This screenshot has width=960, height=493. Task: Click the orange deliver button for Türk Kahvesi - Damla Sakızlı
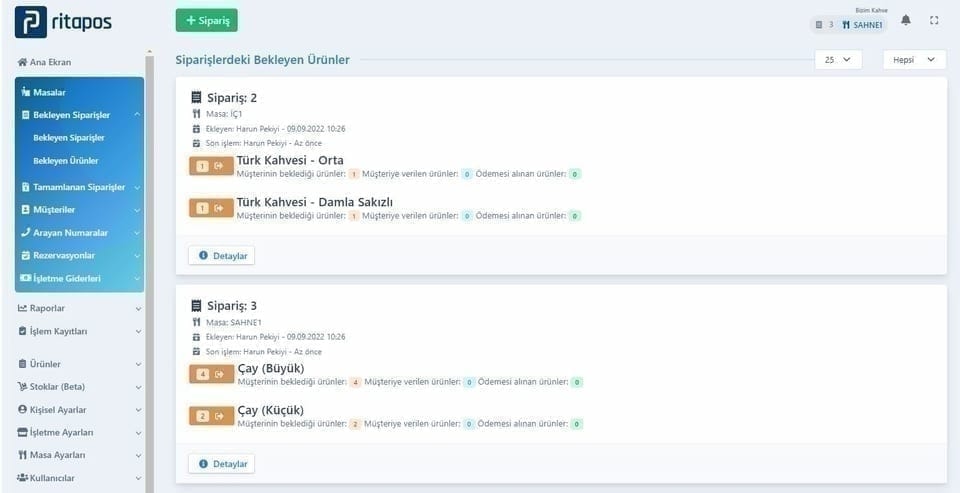click(211, 208)
